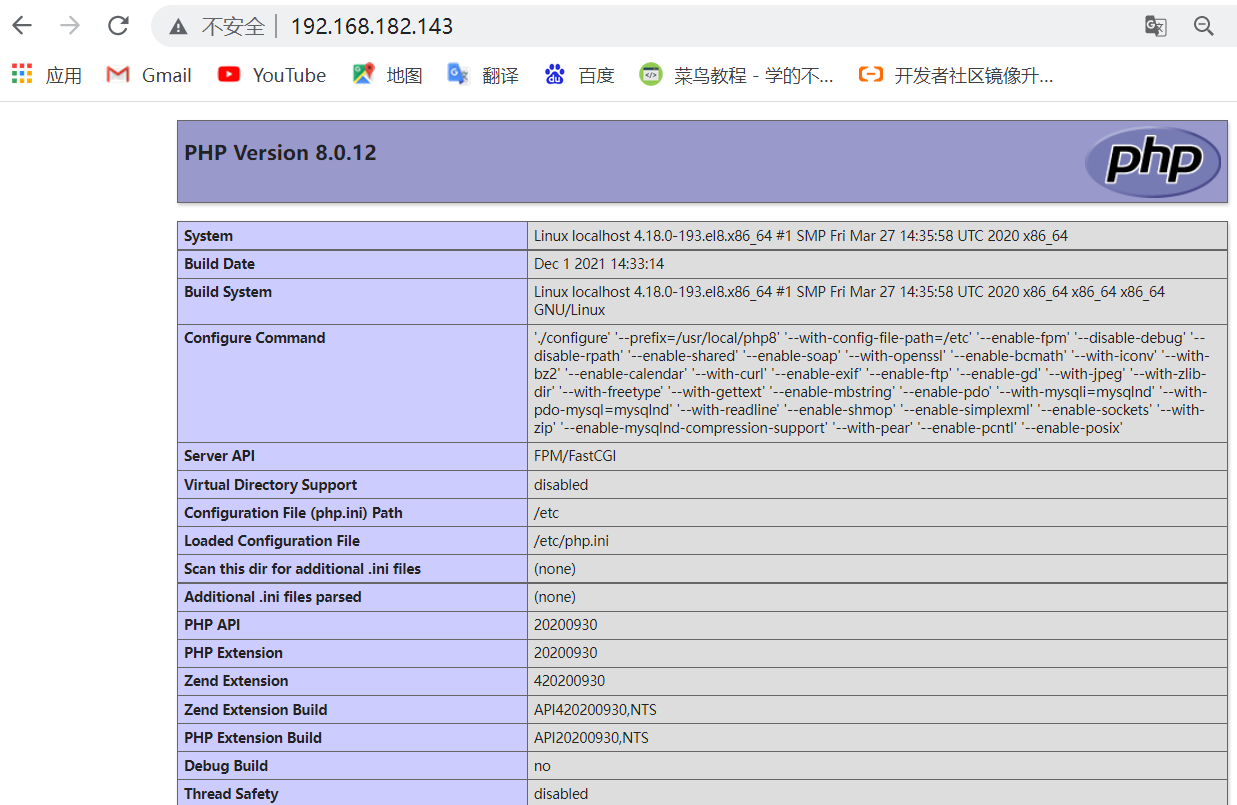Screen dimensions: 1237x805
Task: Click the PHP Version 8.0.12 heading
Action: point(280,153)
